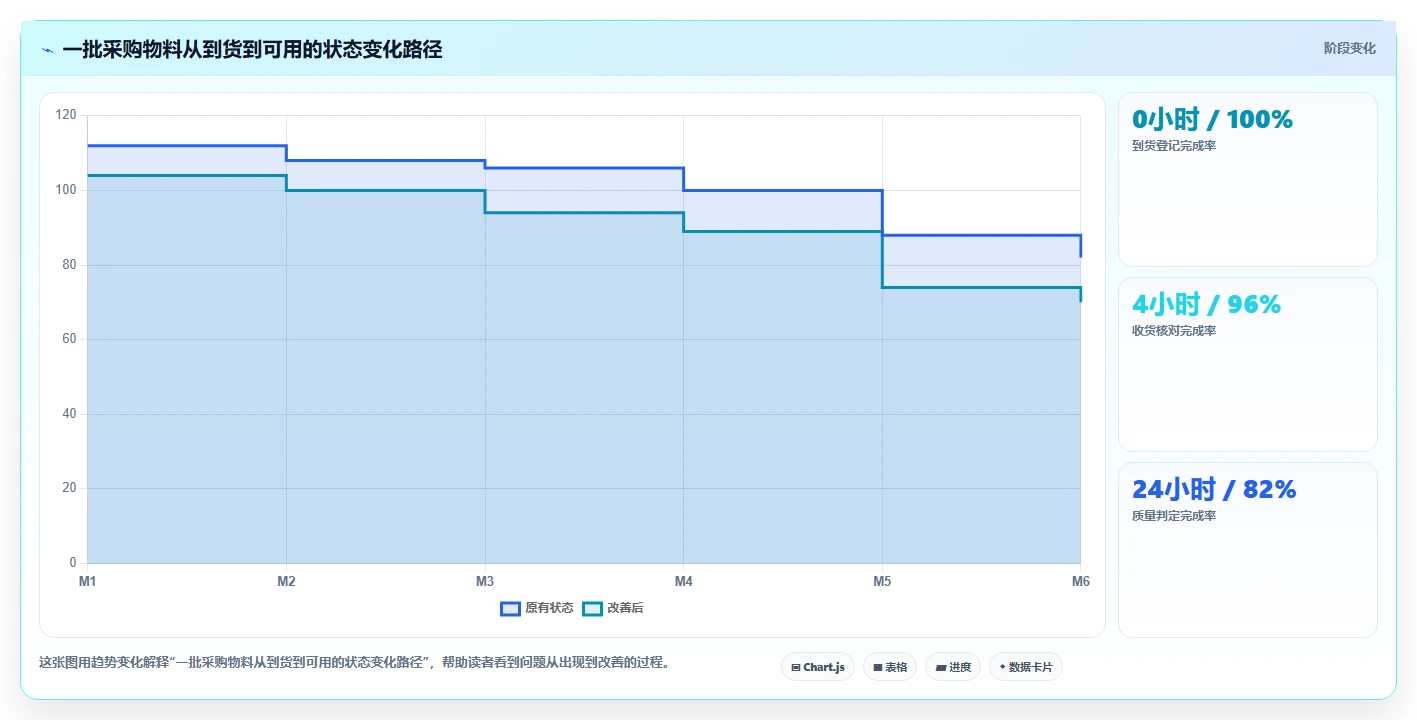Click the 20 y-axis value
The height and width of the screenshot is (720, 1417).
tap(69, 488)
